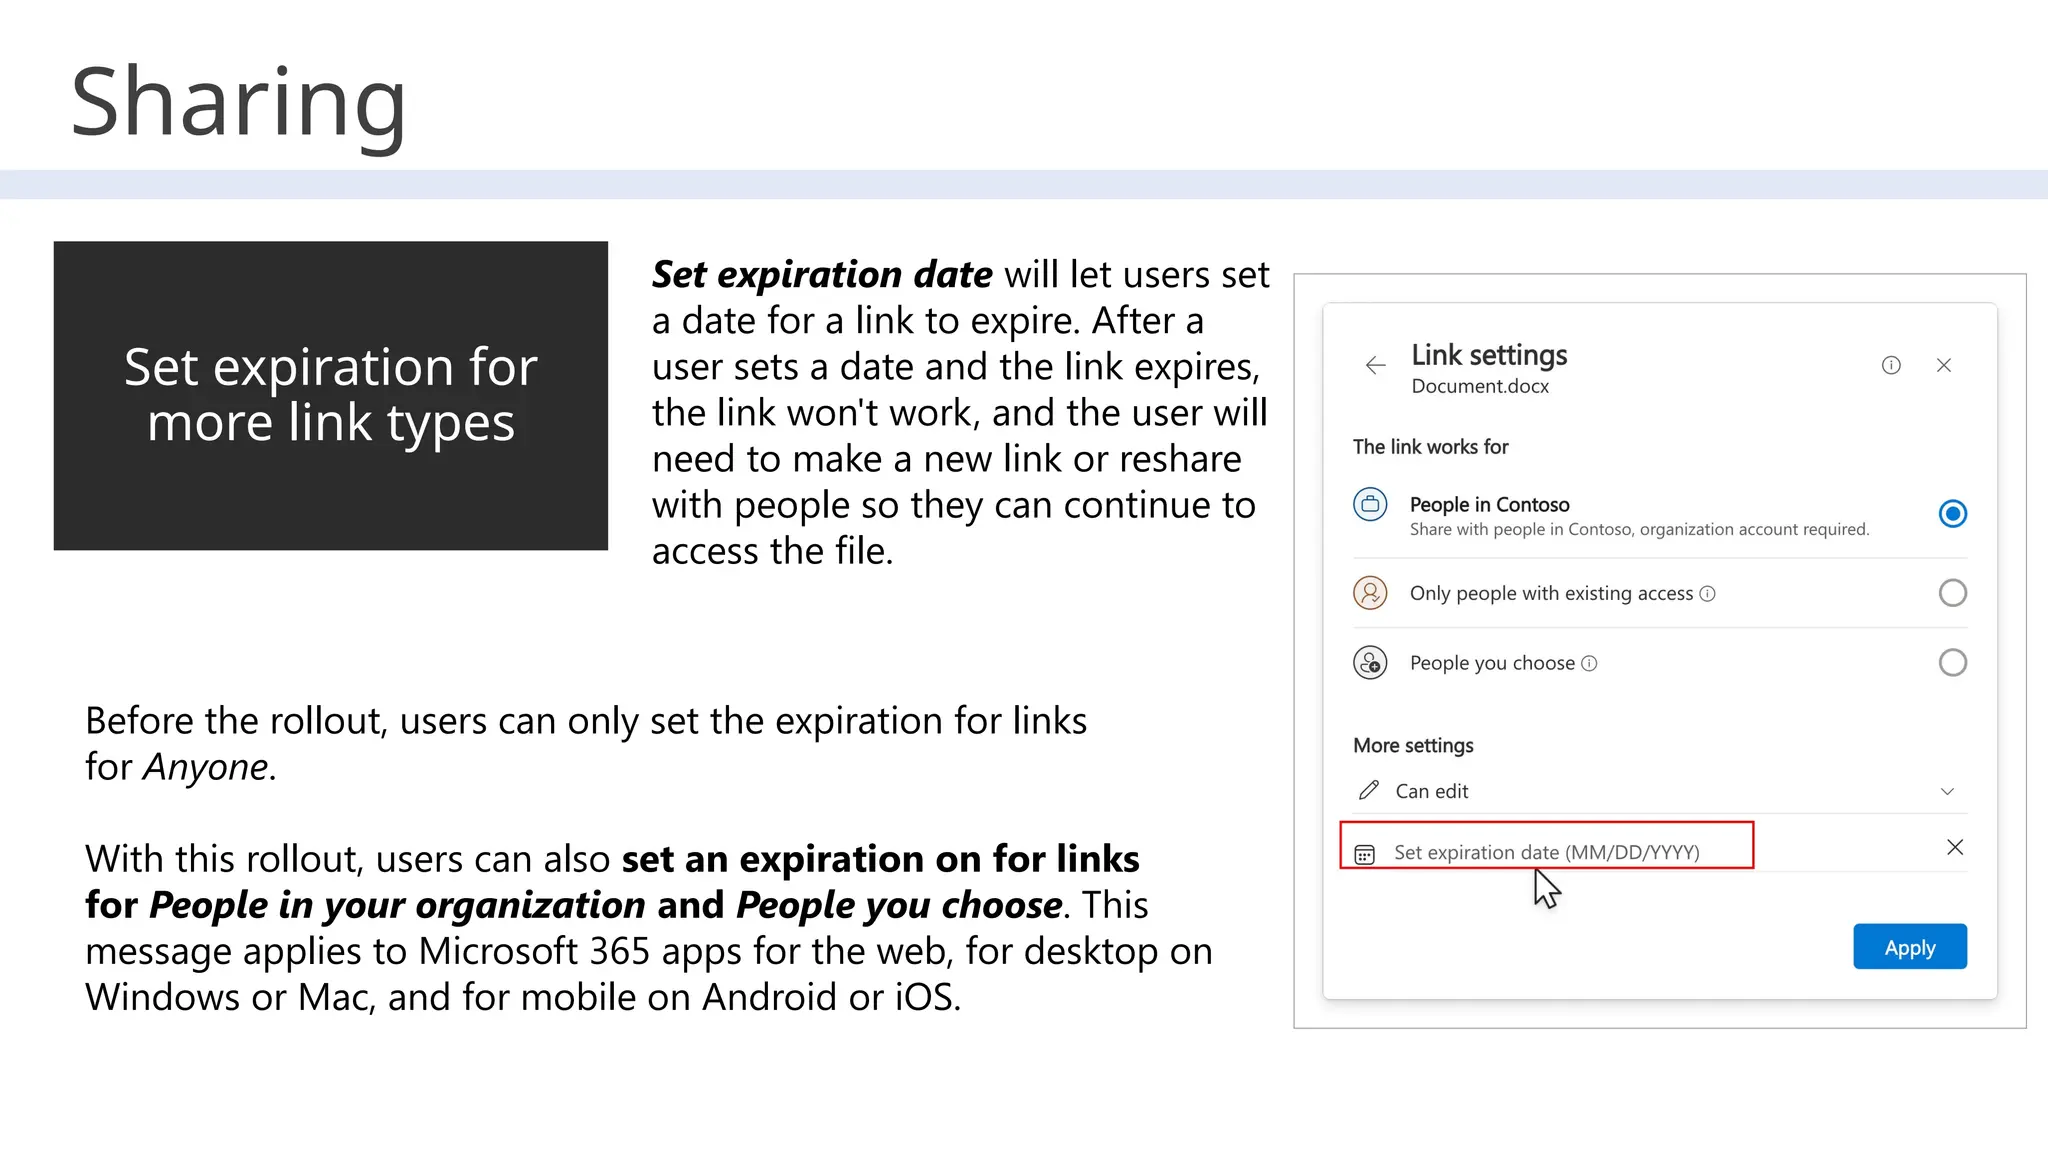Viewport: 2048px width, 1152px height.
Task: Select the People in Contoso radio button
Action: point(1953,514)
